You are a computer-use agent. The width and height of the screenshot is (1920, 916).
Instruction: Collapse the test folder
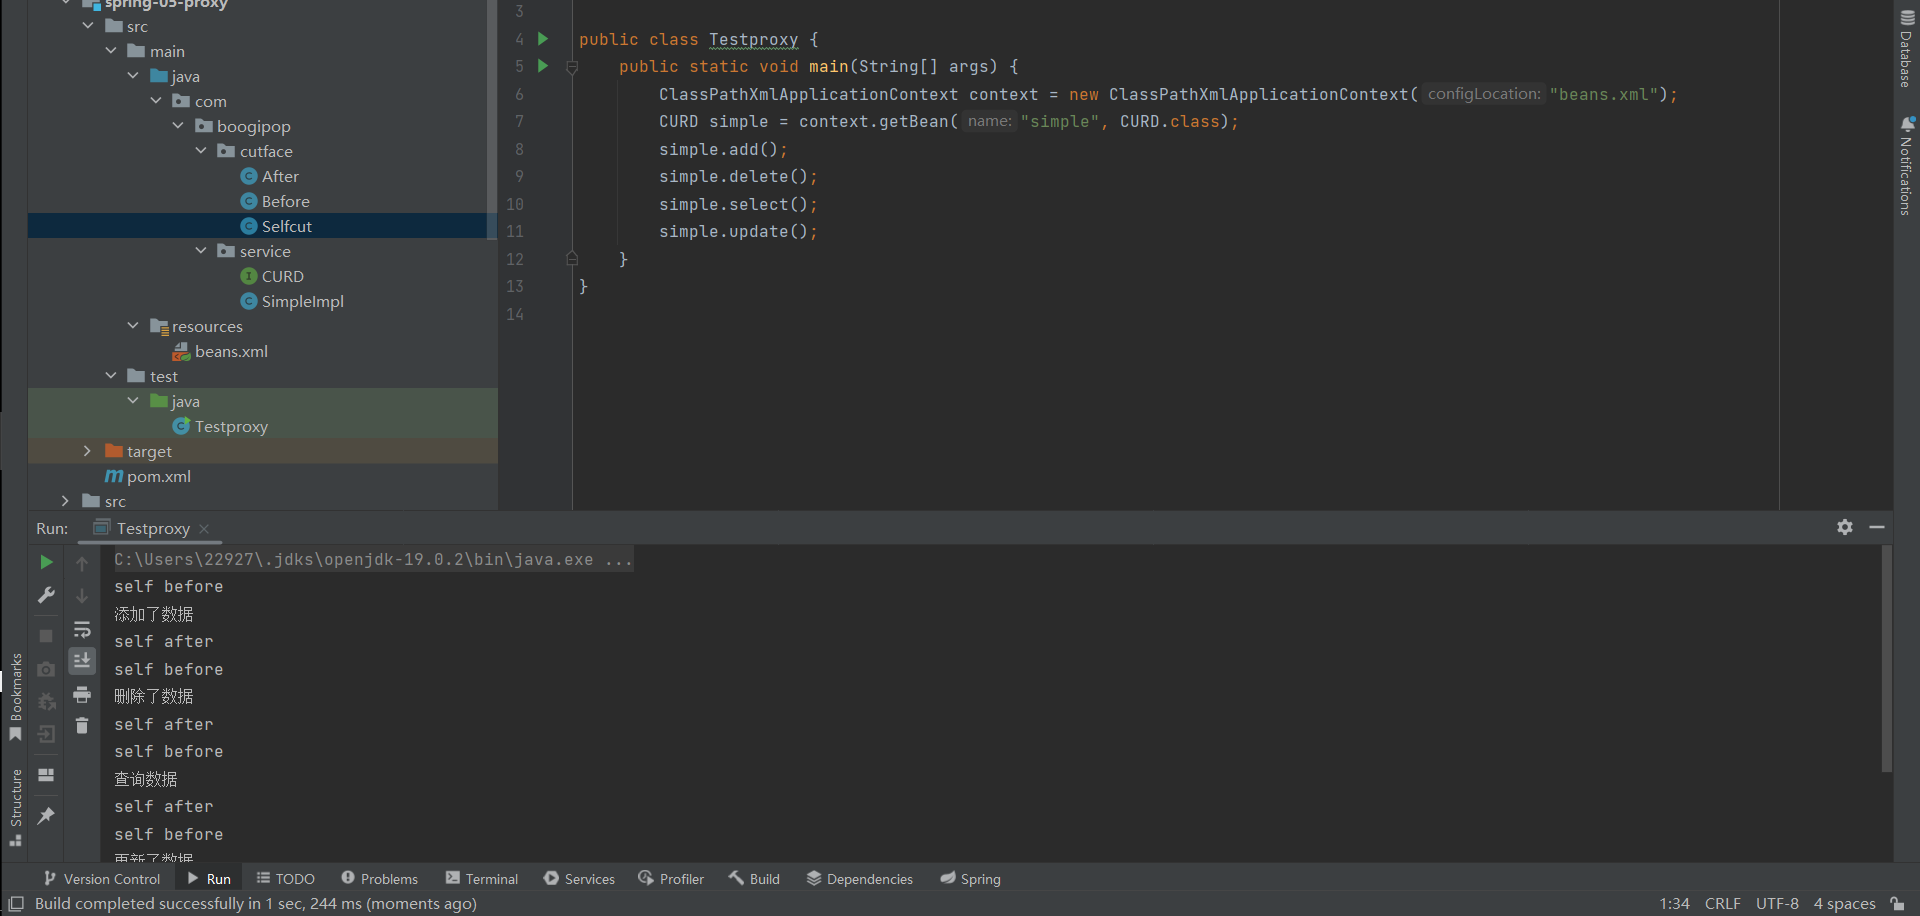click(111, 376)
